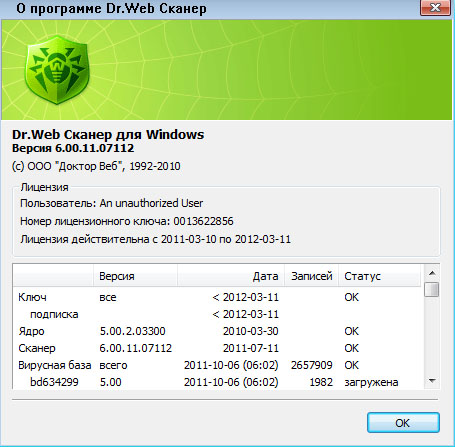Click the Версия column header

135,276
